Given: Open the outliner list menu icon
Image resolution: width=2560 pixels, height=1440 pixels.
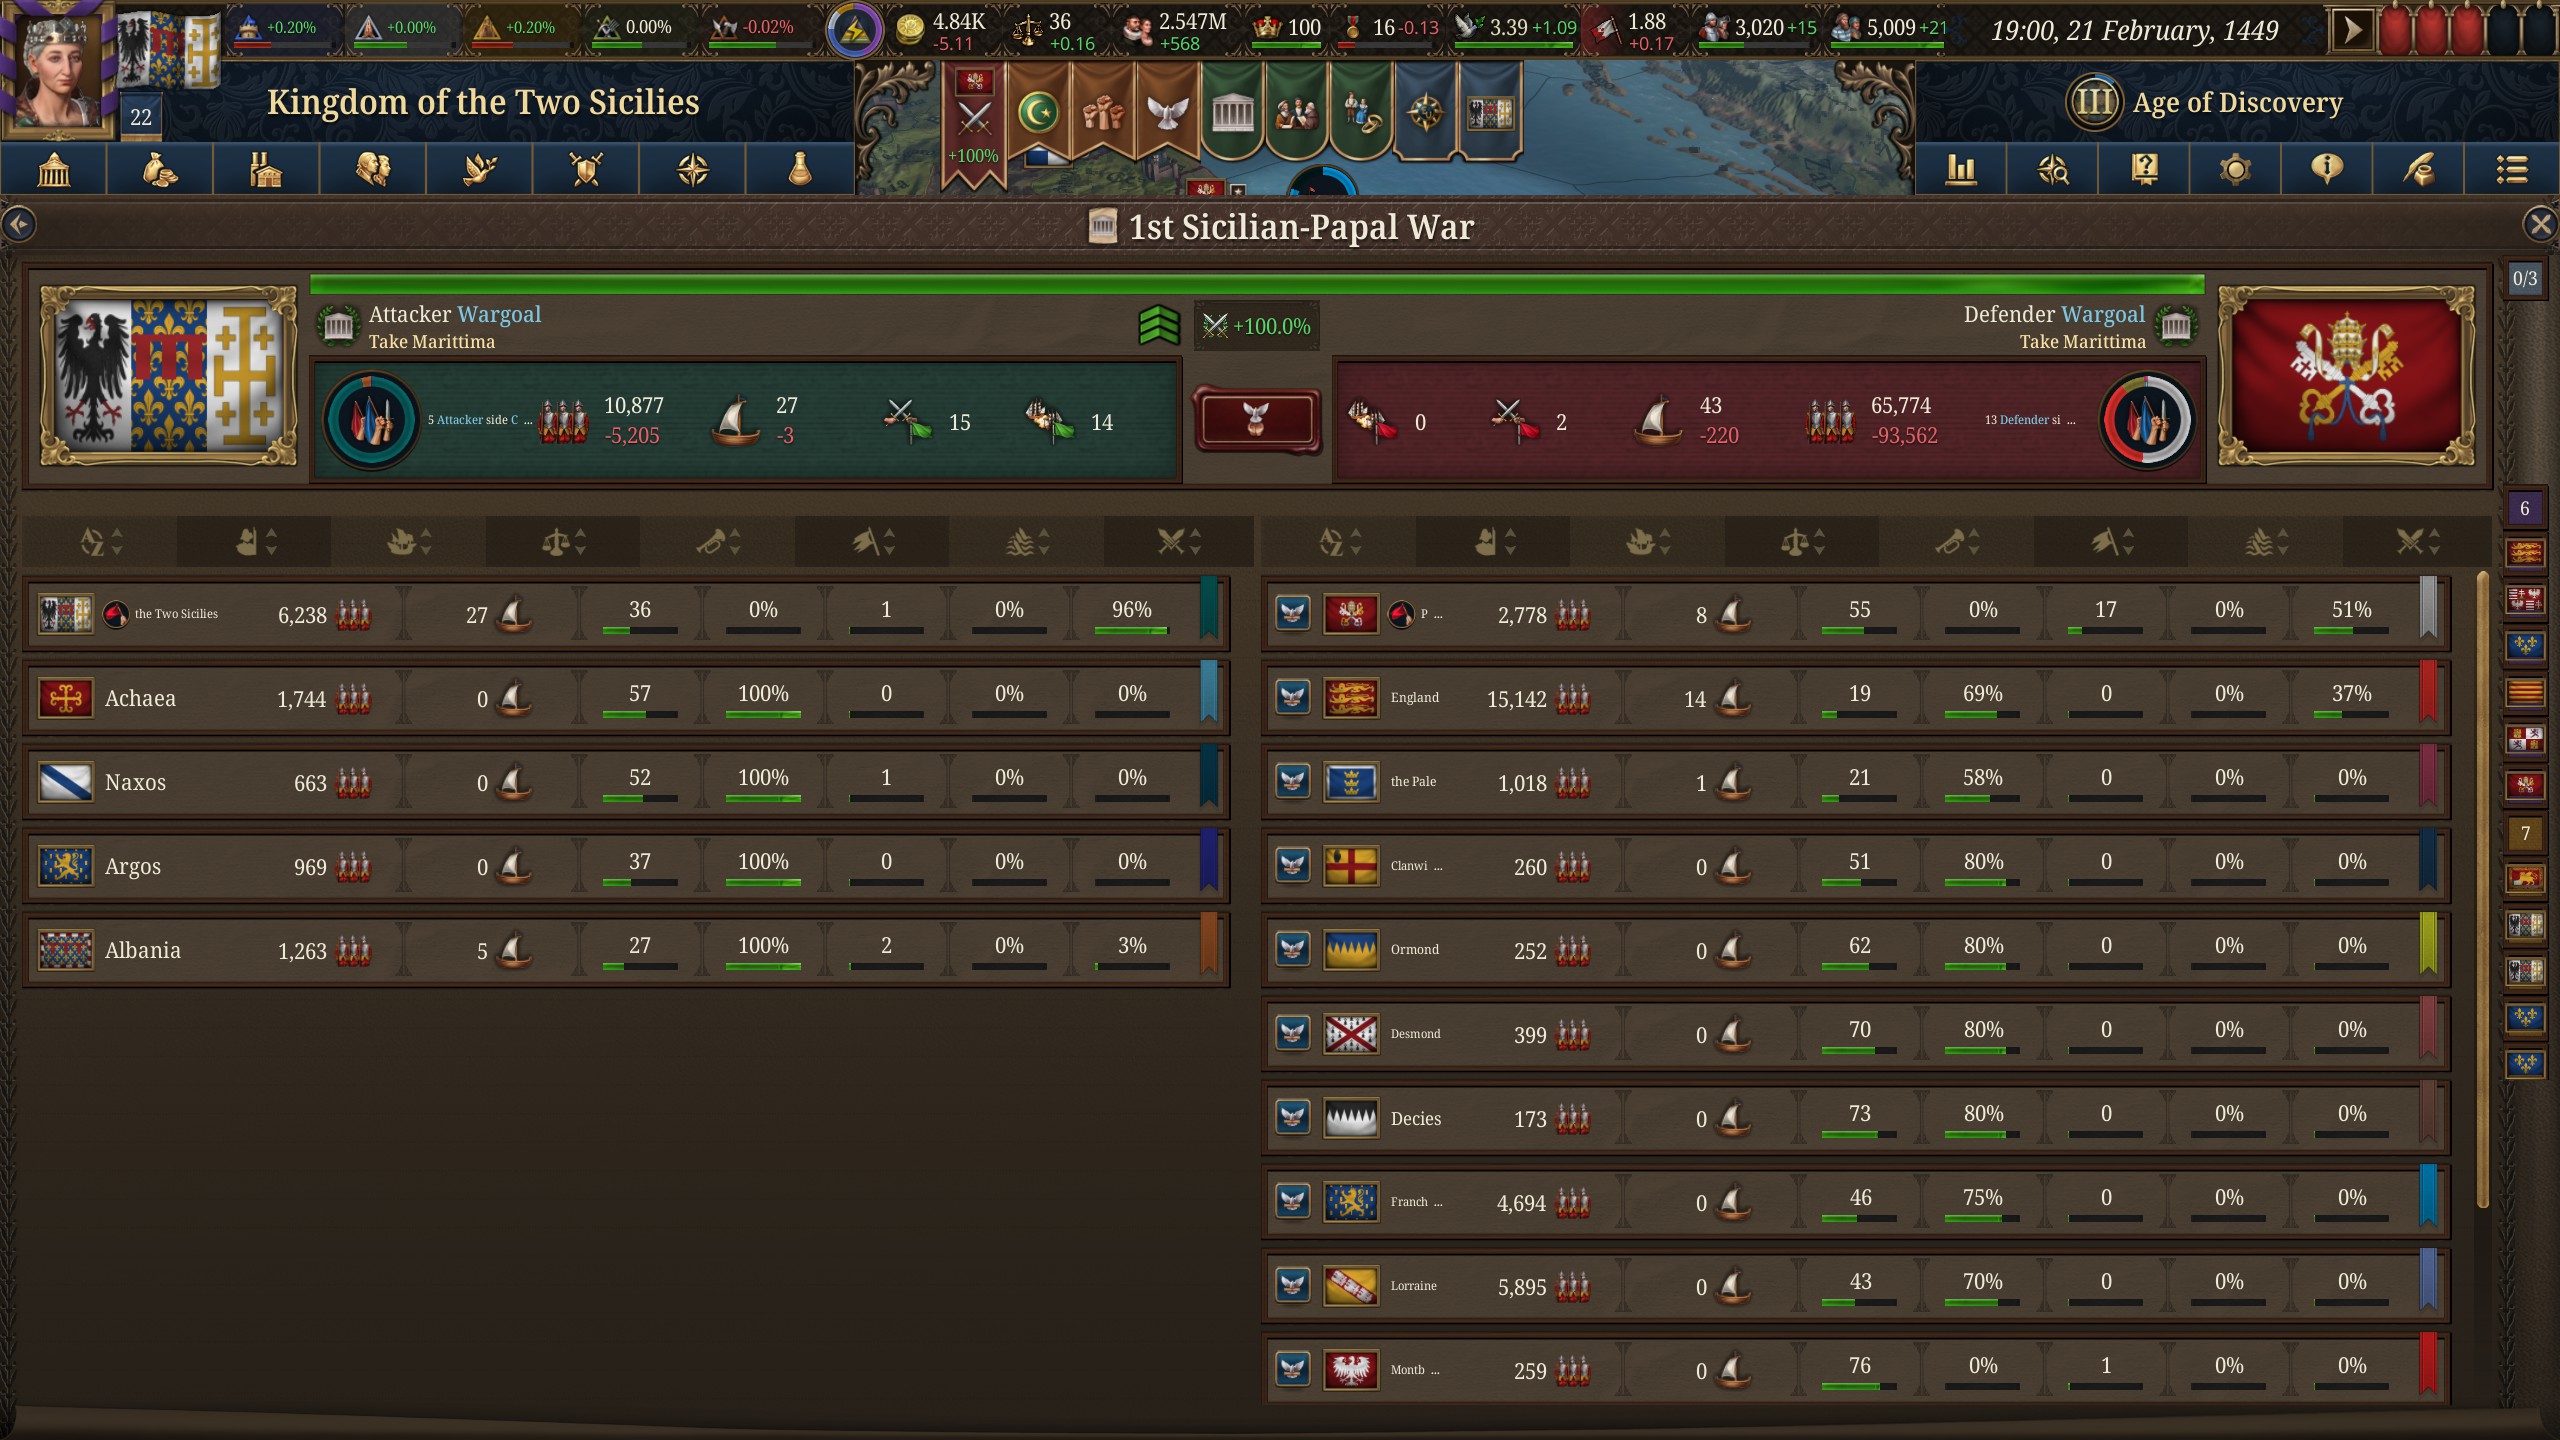Looking at the screenshot, I should click(x=2512, y=169).
